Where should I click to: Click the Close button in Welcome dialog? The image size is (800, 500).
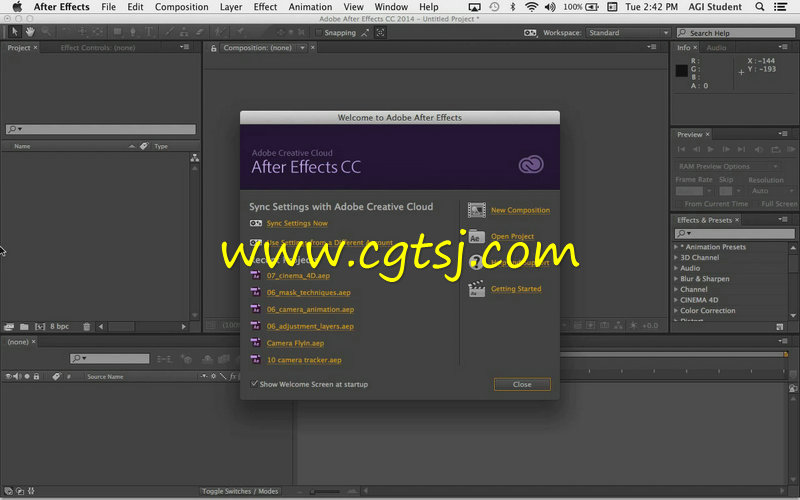[522, 384]
